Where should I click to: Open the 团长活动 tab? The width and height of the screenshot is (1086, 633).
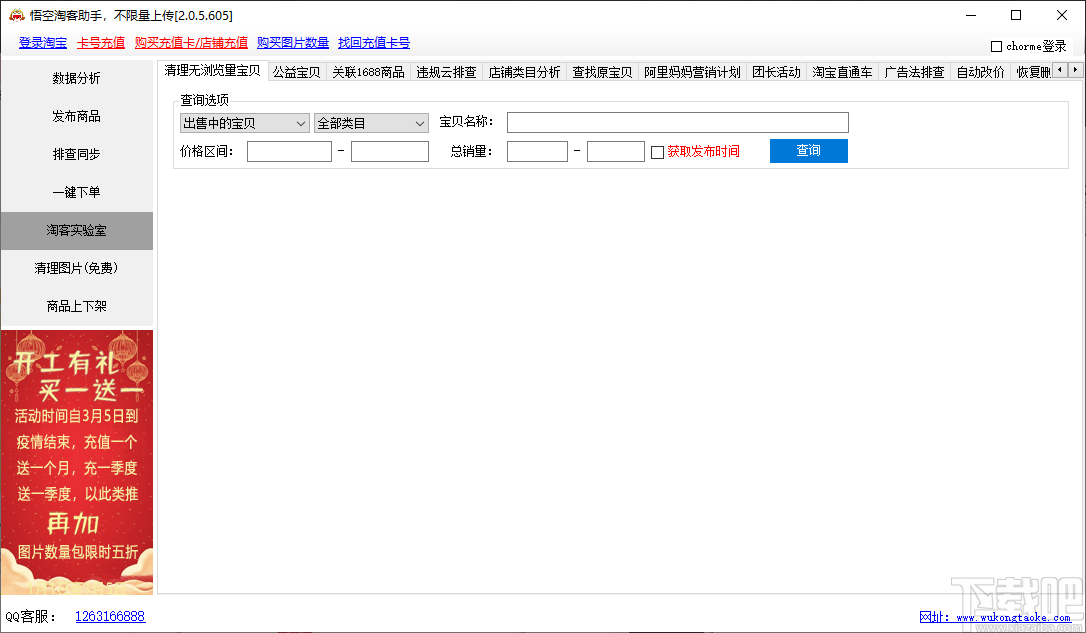point(776,72)
